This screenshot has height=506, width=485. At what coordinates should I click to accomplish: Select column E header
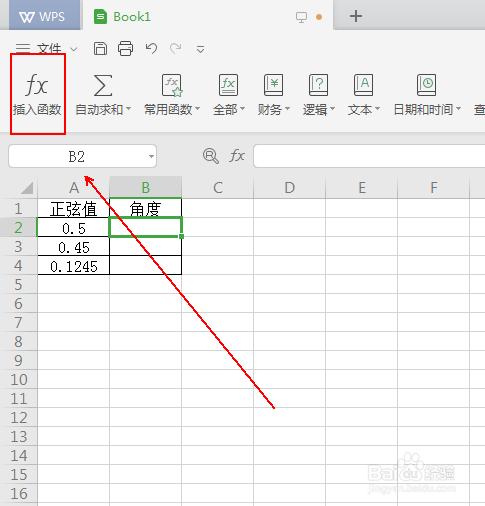pos(362,188)
